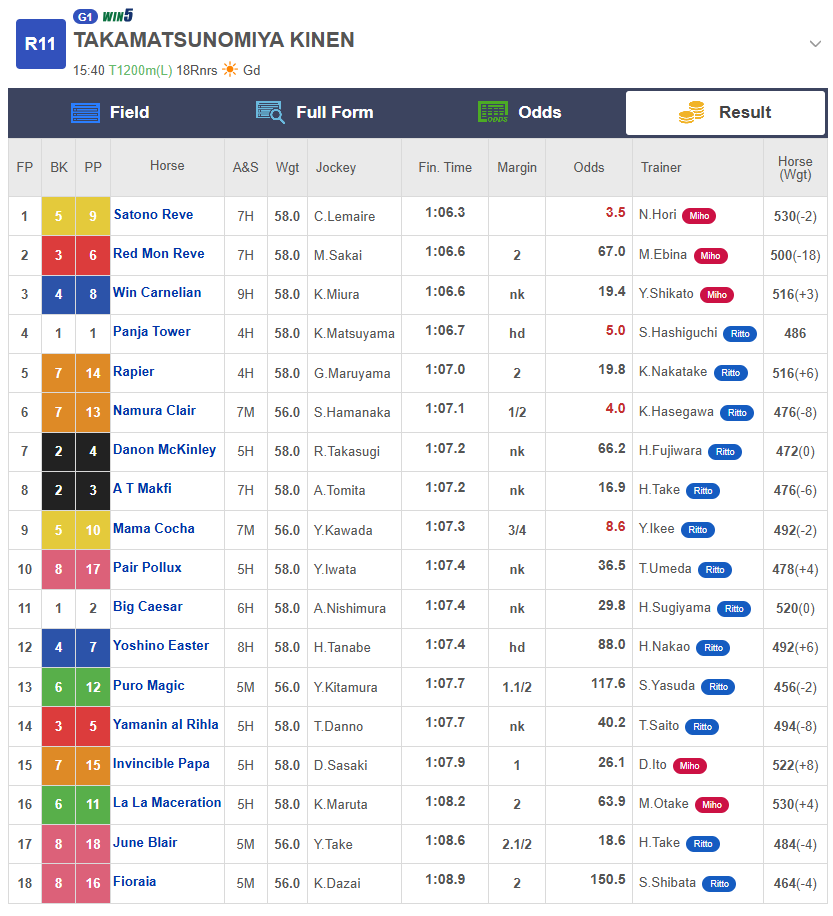The width and height of the screenshot is (833, 916).
Task: Click Ritto badge beside T.Umeda
Action: click(x=715, y=570)
